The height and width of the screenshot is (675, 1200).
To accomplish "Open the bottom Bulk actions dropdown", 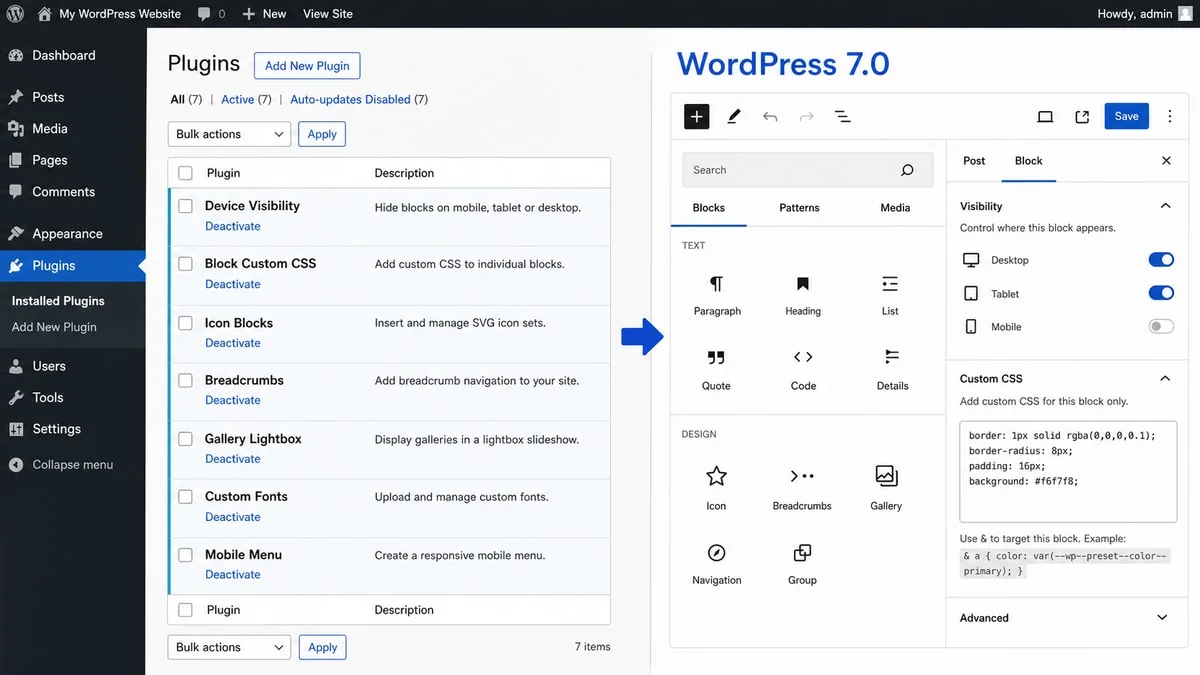I will coord(229,647).
